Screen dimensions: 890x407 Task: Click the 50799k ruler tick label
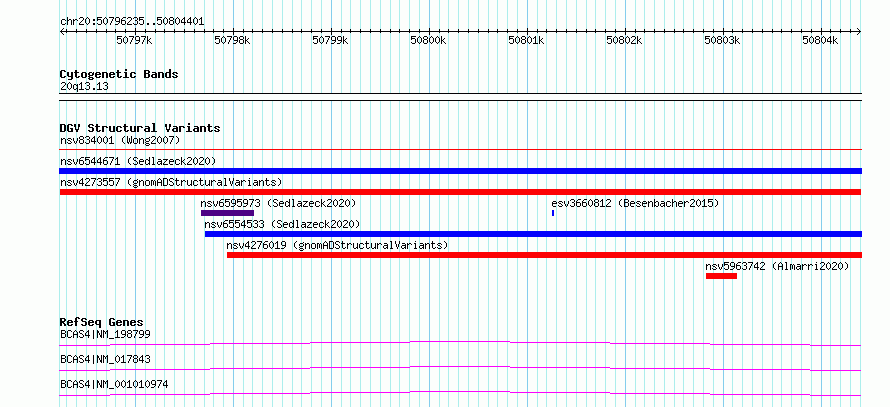pos(331,40)
